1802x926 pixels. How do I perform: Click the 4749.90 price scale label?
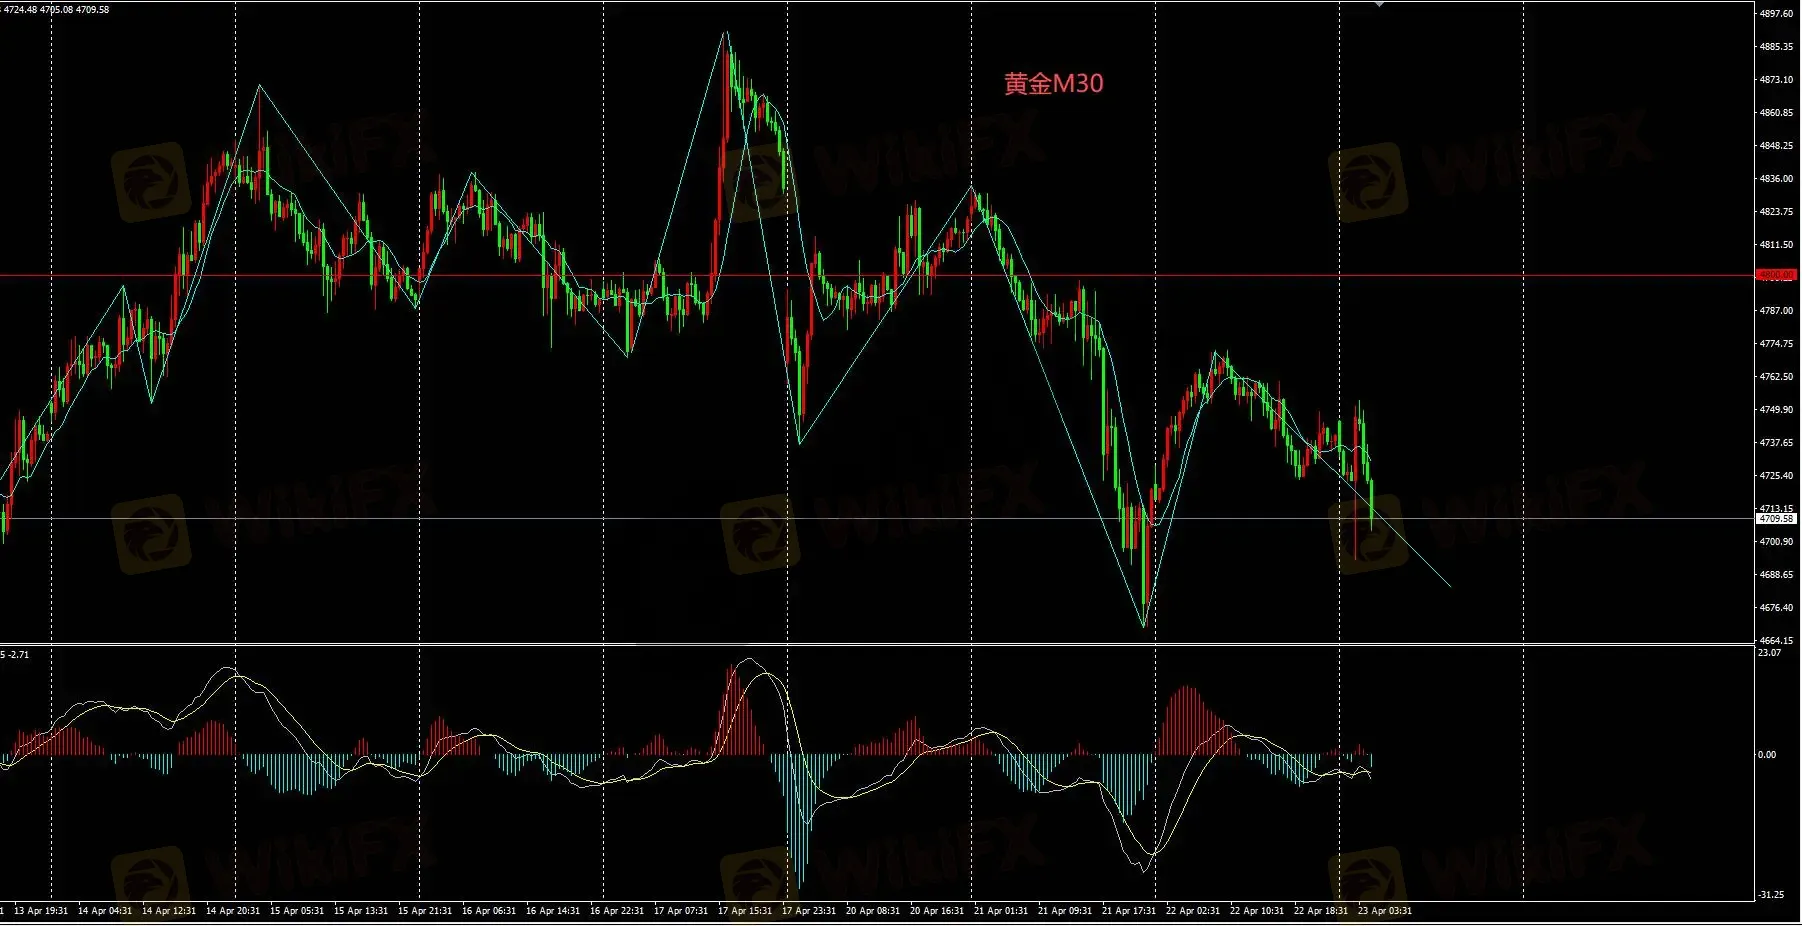pos(1776,410)
